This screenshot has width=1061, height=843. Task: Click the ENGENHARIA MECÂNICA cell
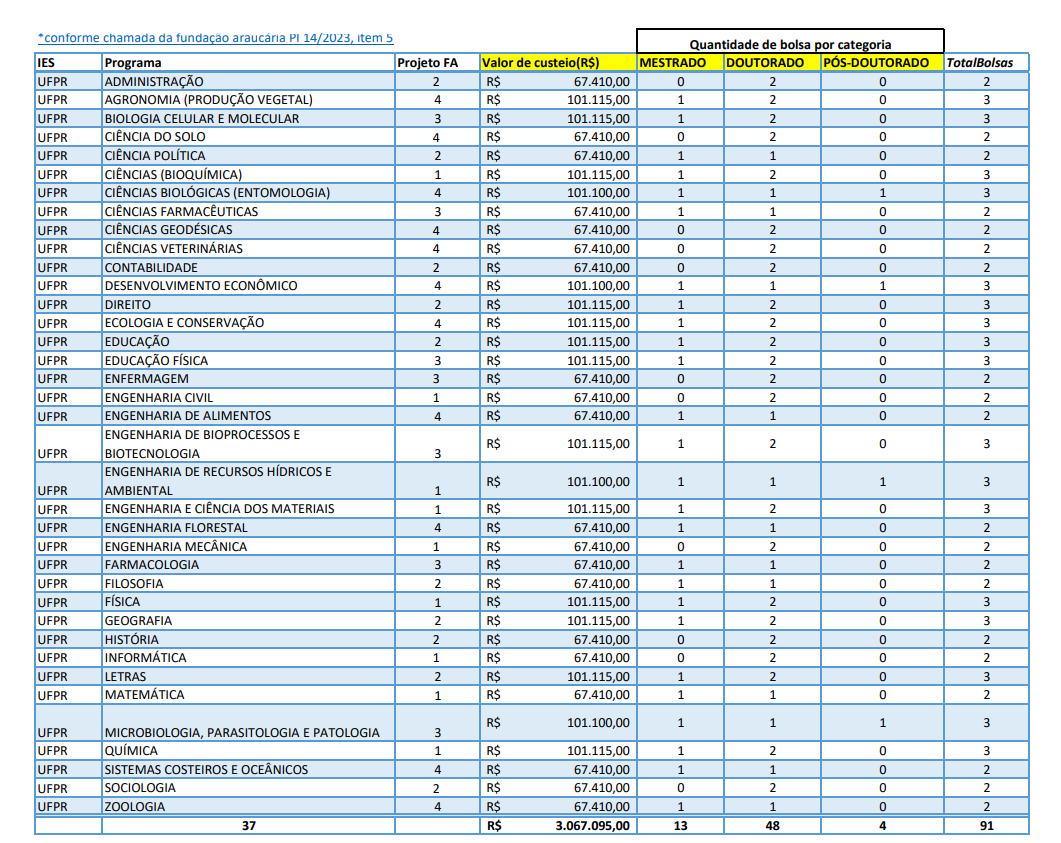tap(248, 546)
